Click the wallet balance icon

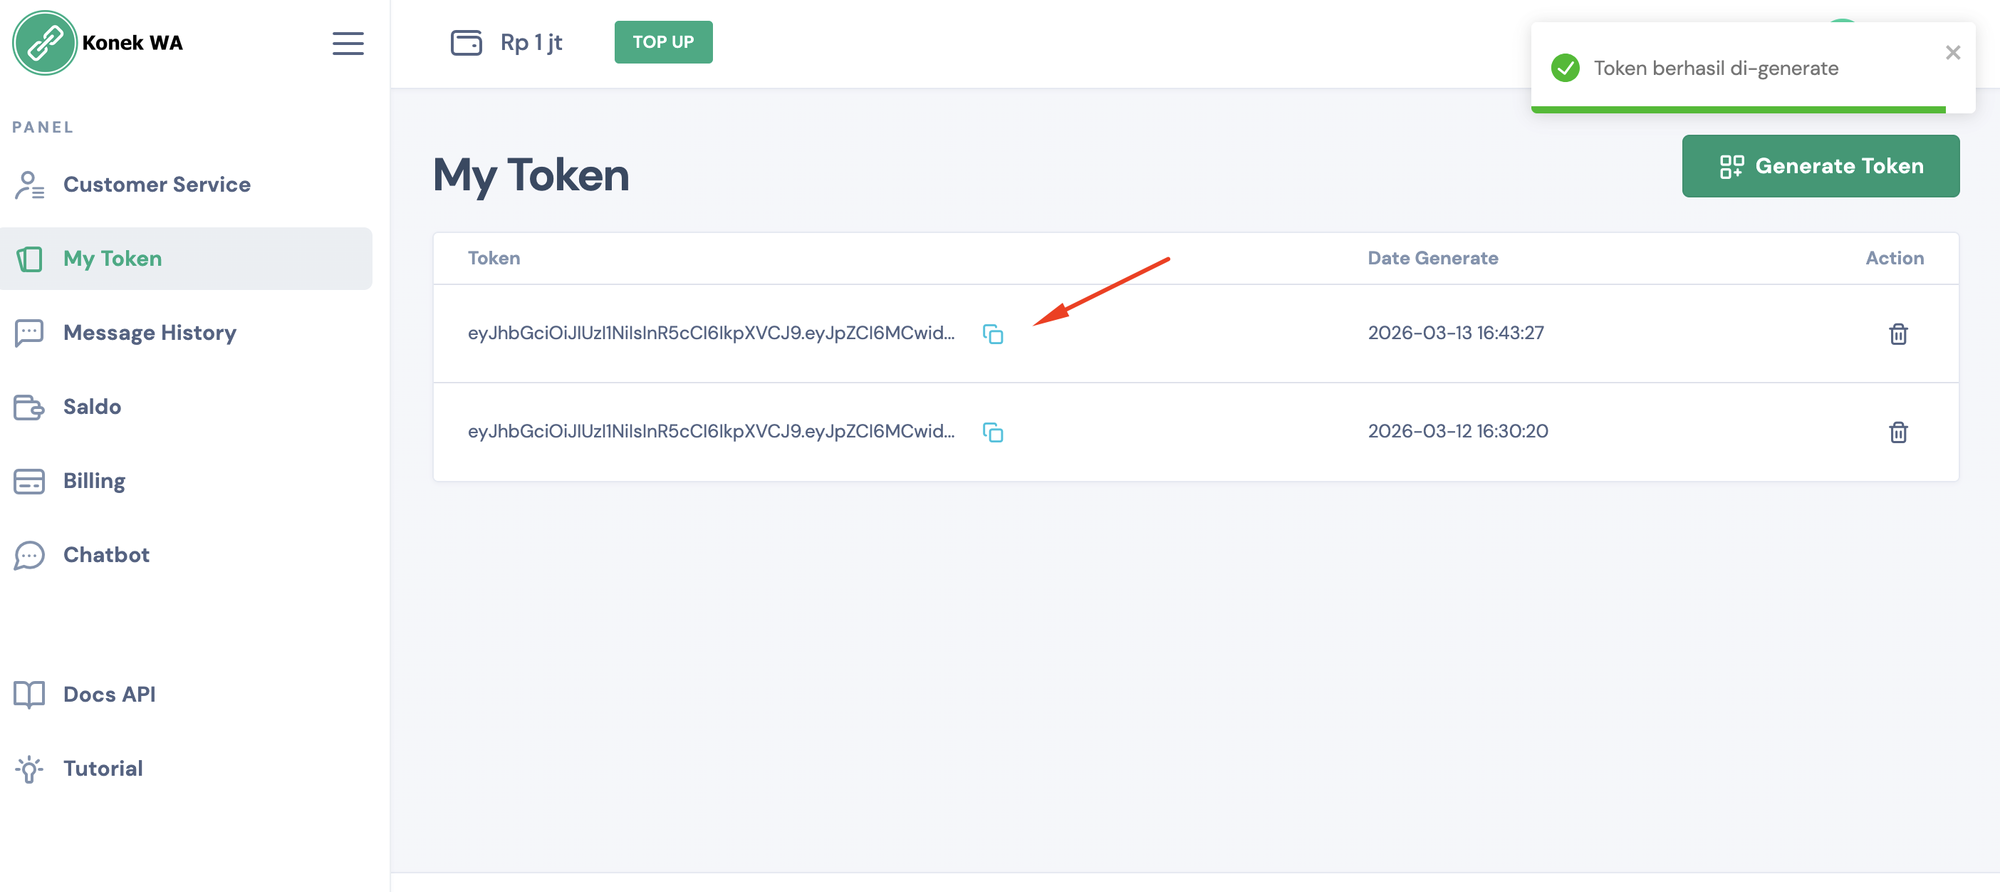466,43
